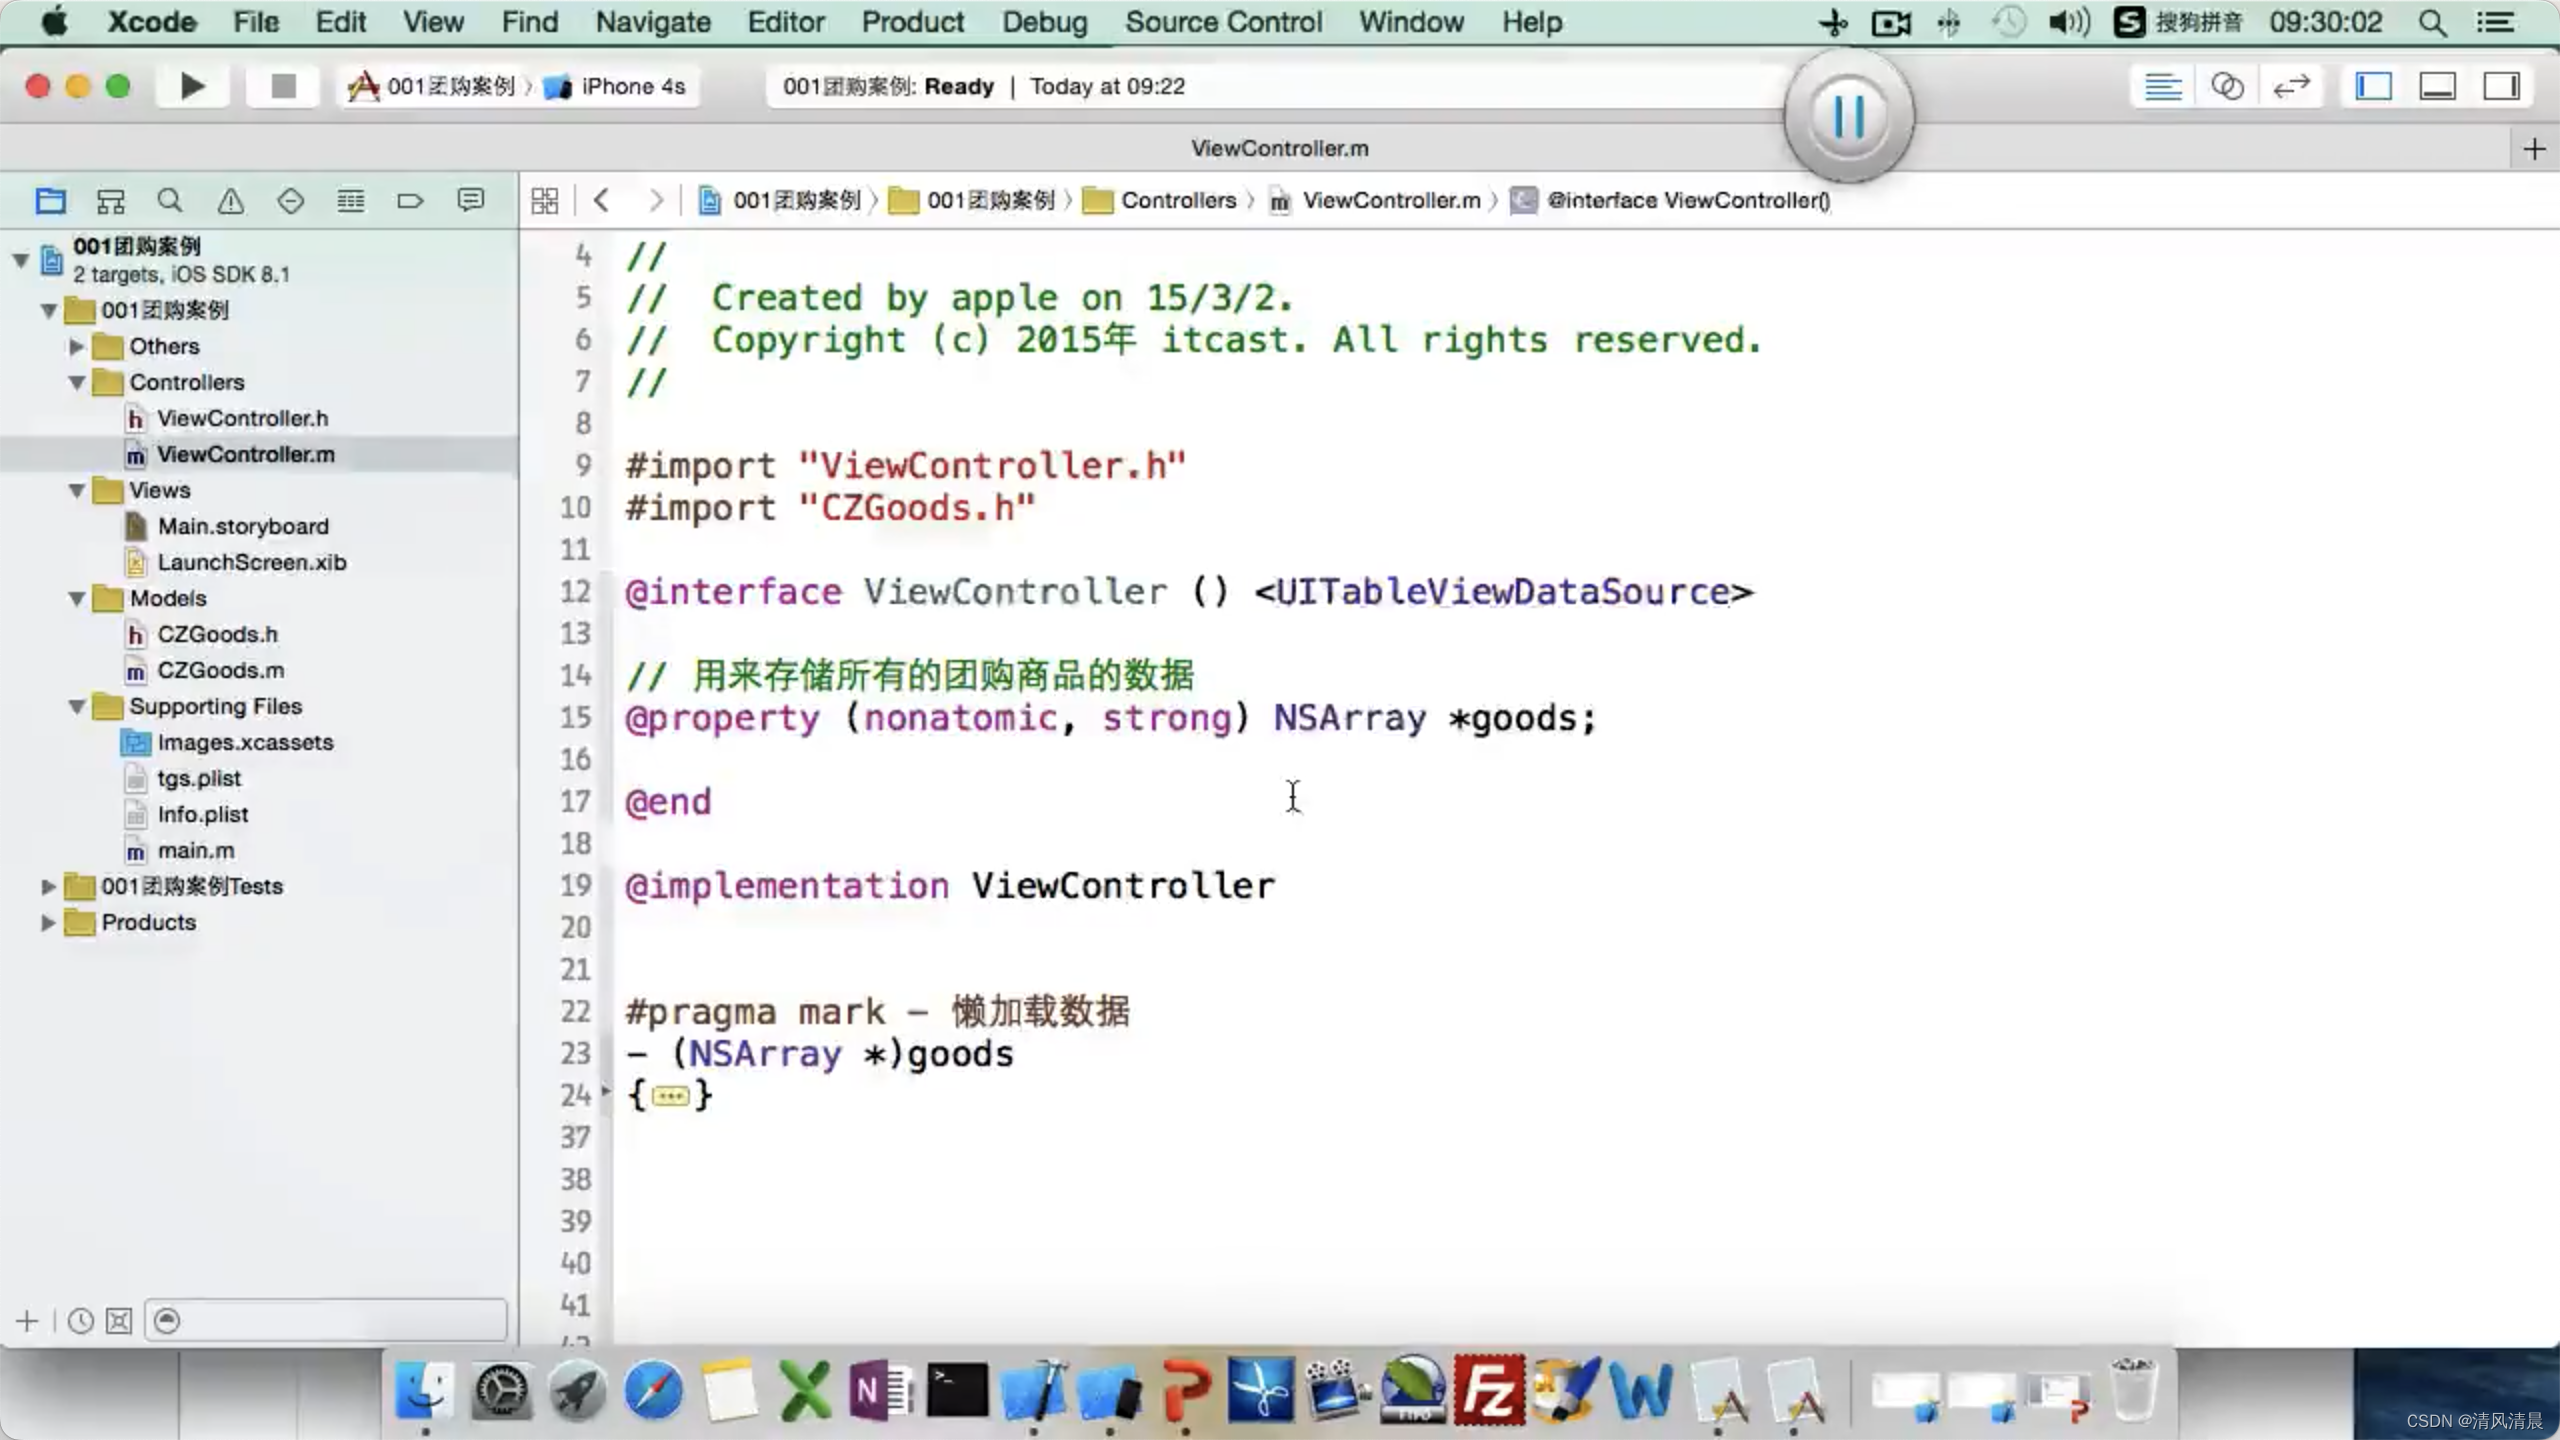Viewport: 2560px width, 1440px height.
Task: Open the Issue navigator warning icon
Action: pyautogui.click(x=230, y=201)
